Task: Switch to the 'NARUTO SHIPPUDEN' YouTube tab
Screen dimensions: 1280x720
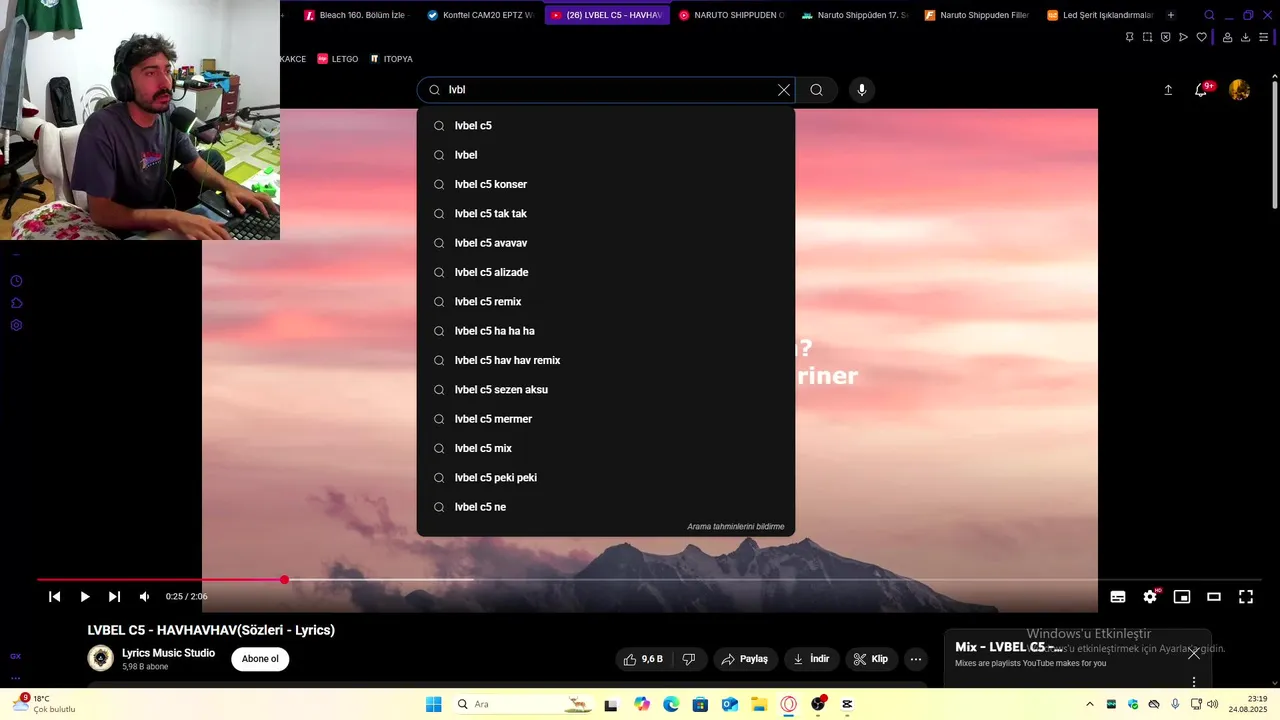Action: tap(731, 15)
